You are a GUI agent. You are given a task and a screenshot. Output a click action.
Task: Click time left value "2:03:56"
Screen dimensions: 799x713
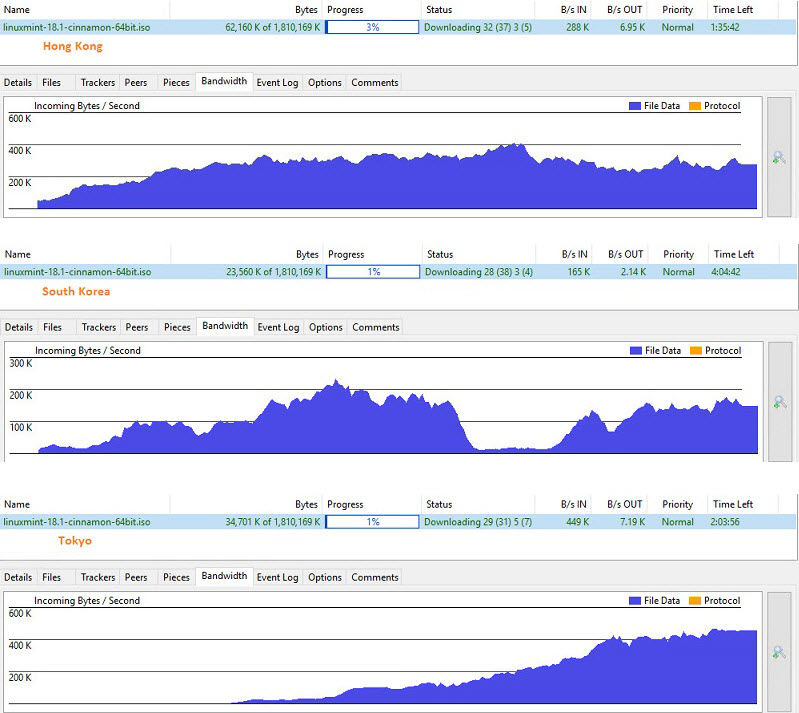point(725,522)
